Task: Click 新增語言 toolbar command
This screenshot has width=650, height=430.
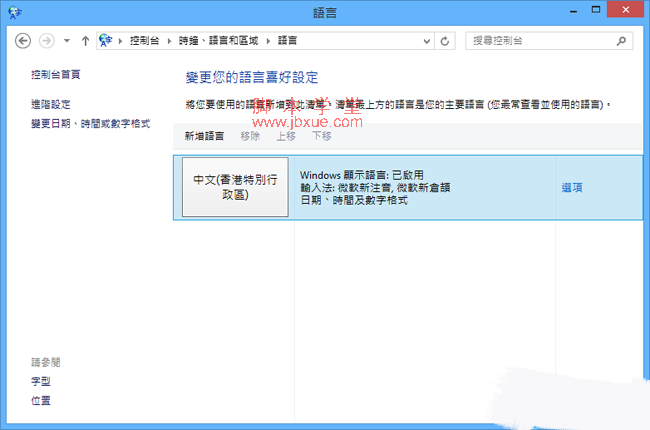Action: pos(204,136)
